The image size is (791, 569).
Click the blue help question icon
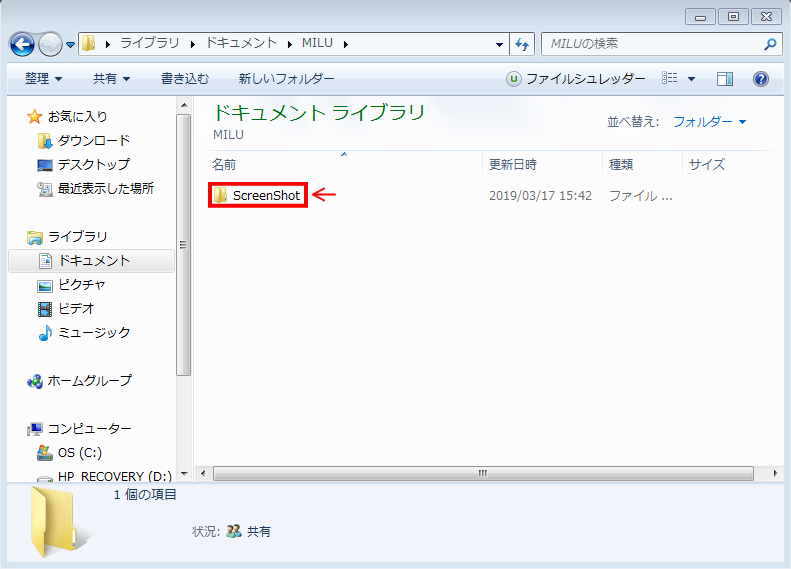pos(760,79)
